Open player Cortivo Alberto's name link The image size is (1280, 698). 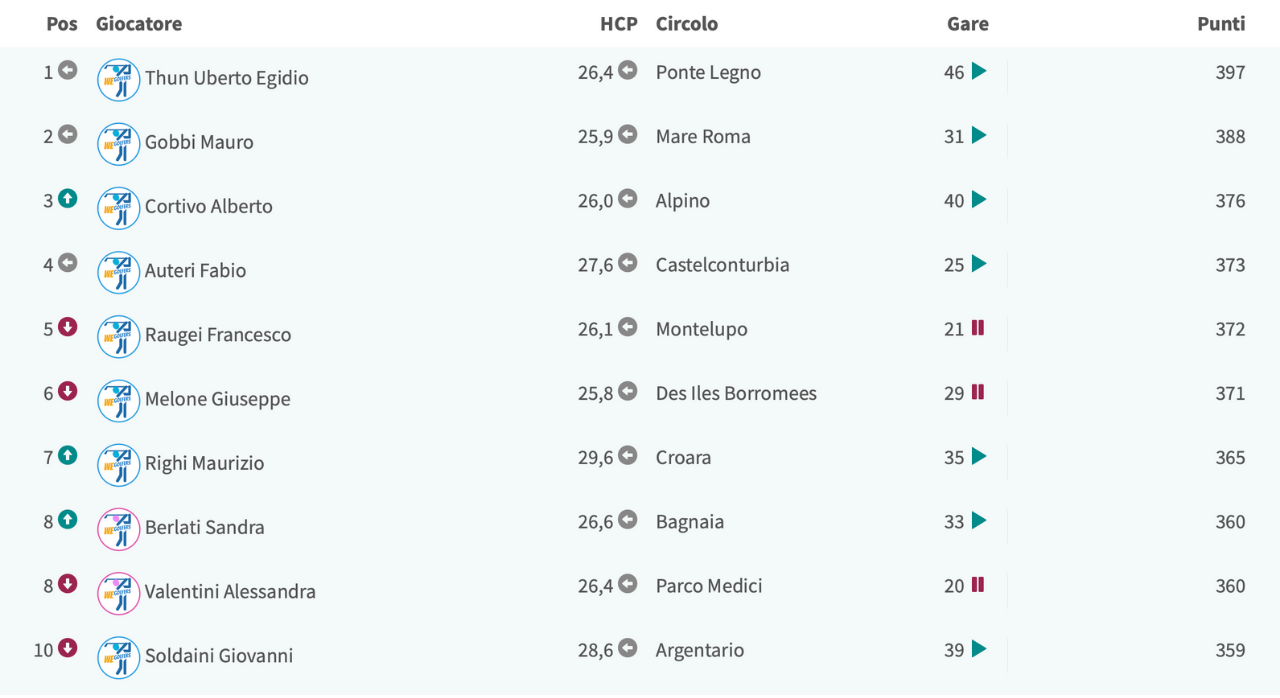[x=209, y=206]
